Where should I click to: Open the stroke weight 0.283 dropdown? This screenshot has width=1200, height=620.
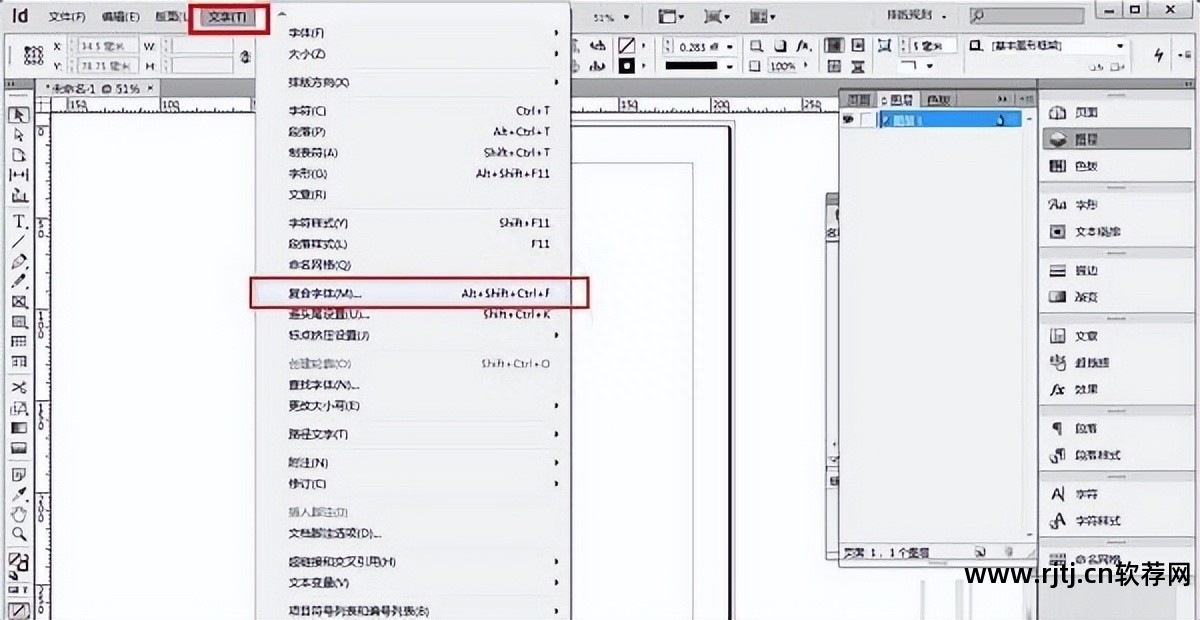(730, 47)
